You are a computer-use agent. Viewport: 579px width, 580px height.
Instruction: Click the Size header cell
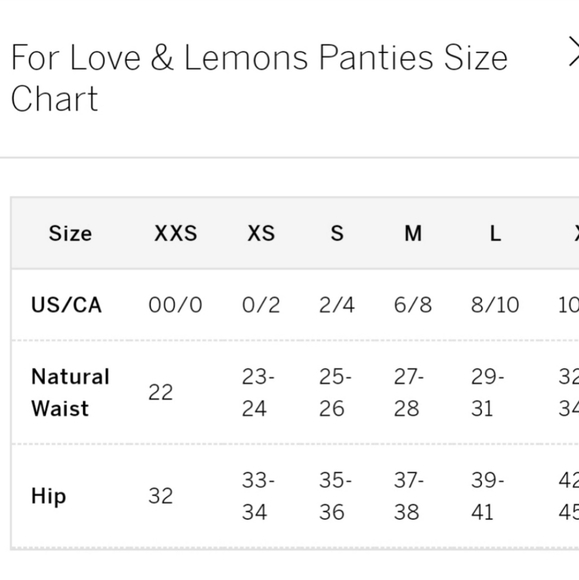point(70,233)
